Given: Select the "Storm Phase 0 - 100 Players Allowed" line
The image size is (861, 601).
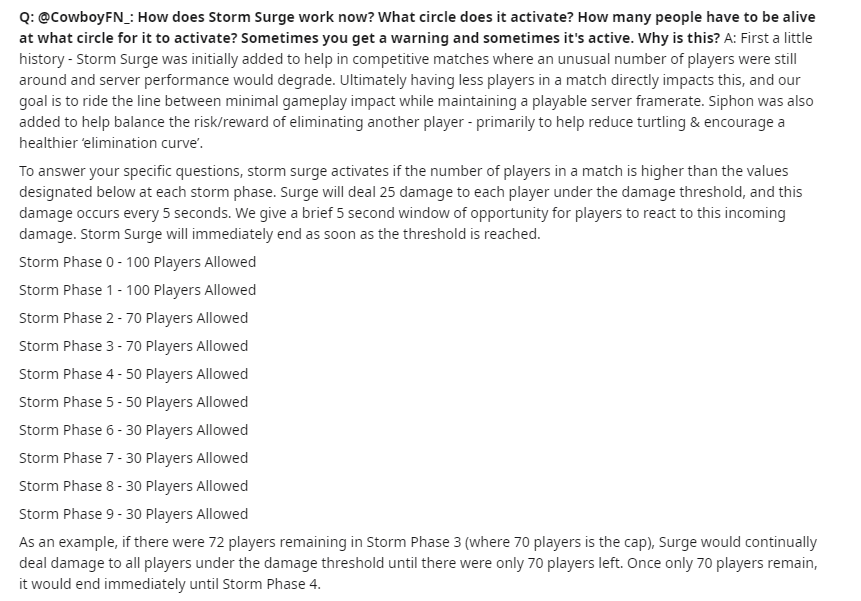Looking at the screenshot, I should [x=137, y=262].
